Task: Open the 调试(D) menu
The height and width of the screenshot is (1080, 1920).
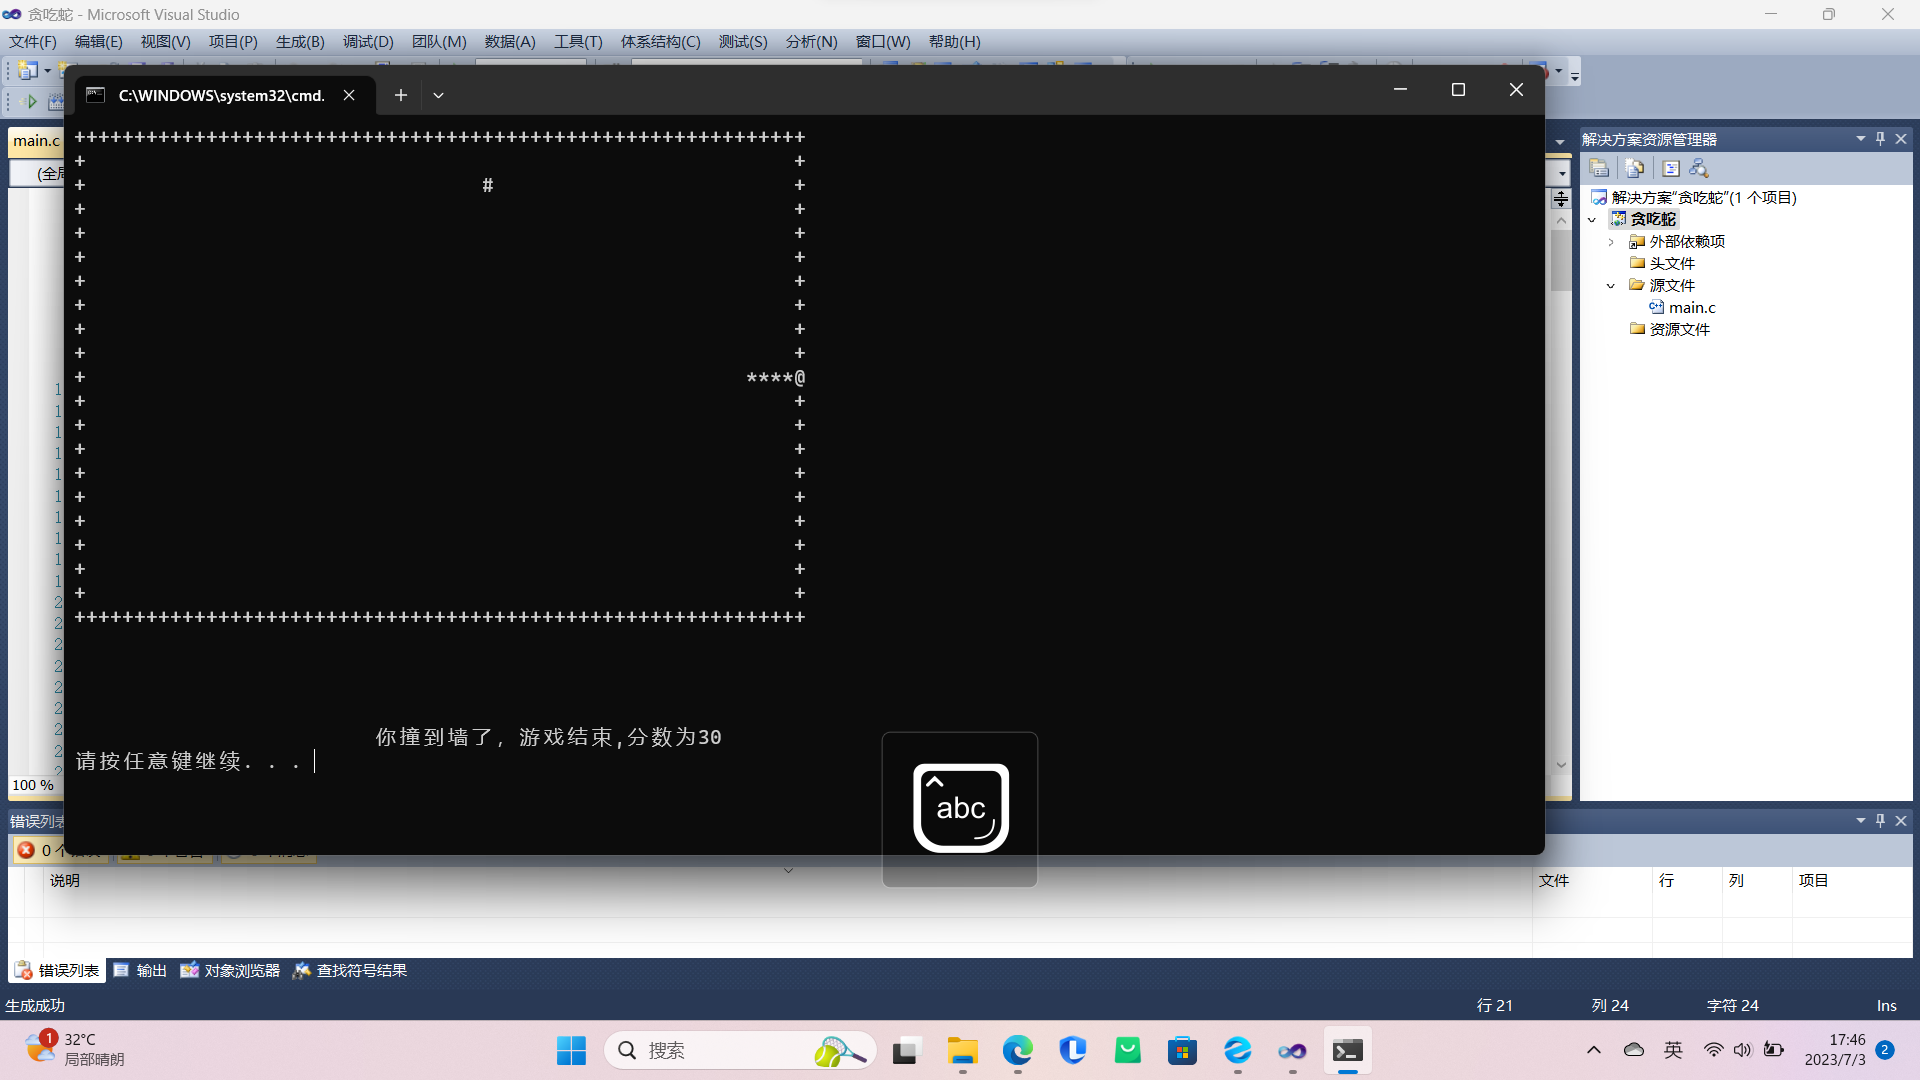Action: (x=368, y=41)
